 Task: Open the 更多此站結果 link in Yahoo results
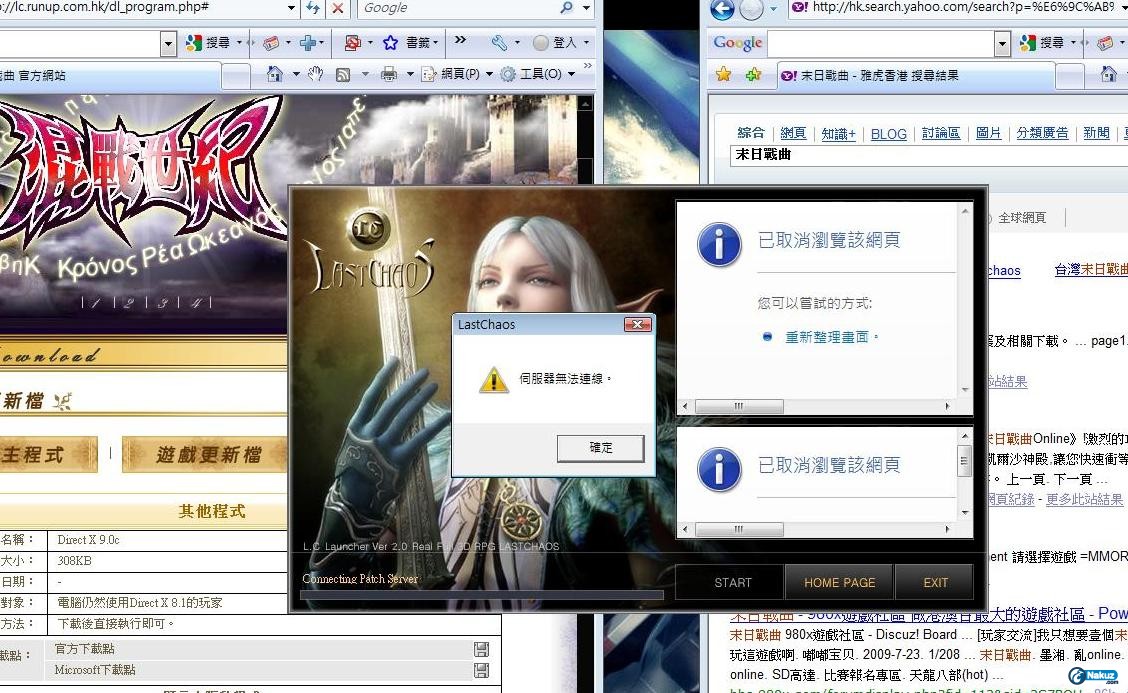tap(1084, 499)
